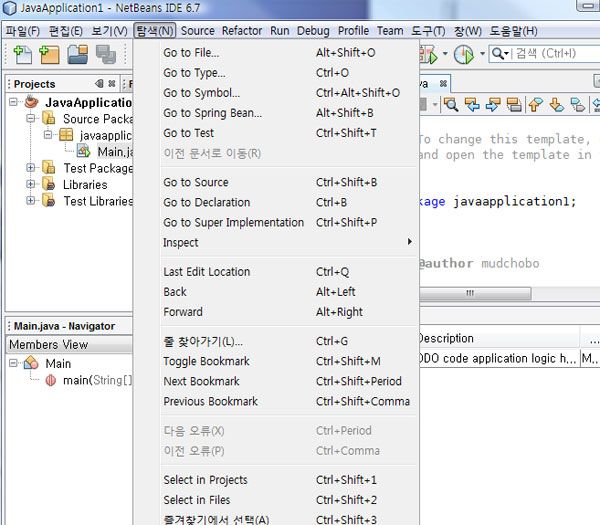
Task: Click the Profile Main Project icon
Action: point(464,54)
